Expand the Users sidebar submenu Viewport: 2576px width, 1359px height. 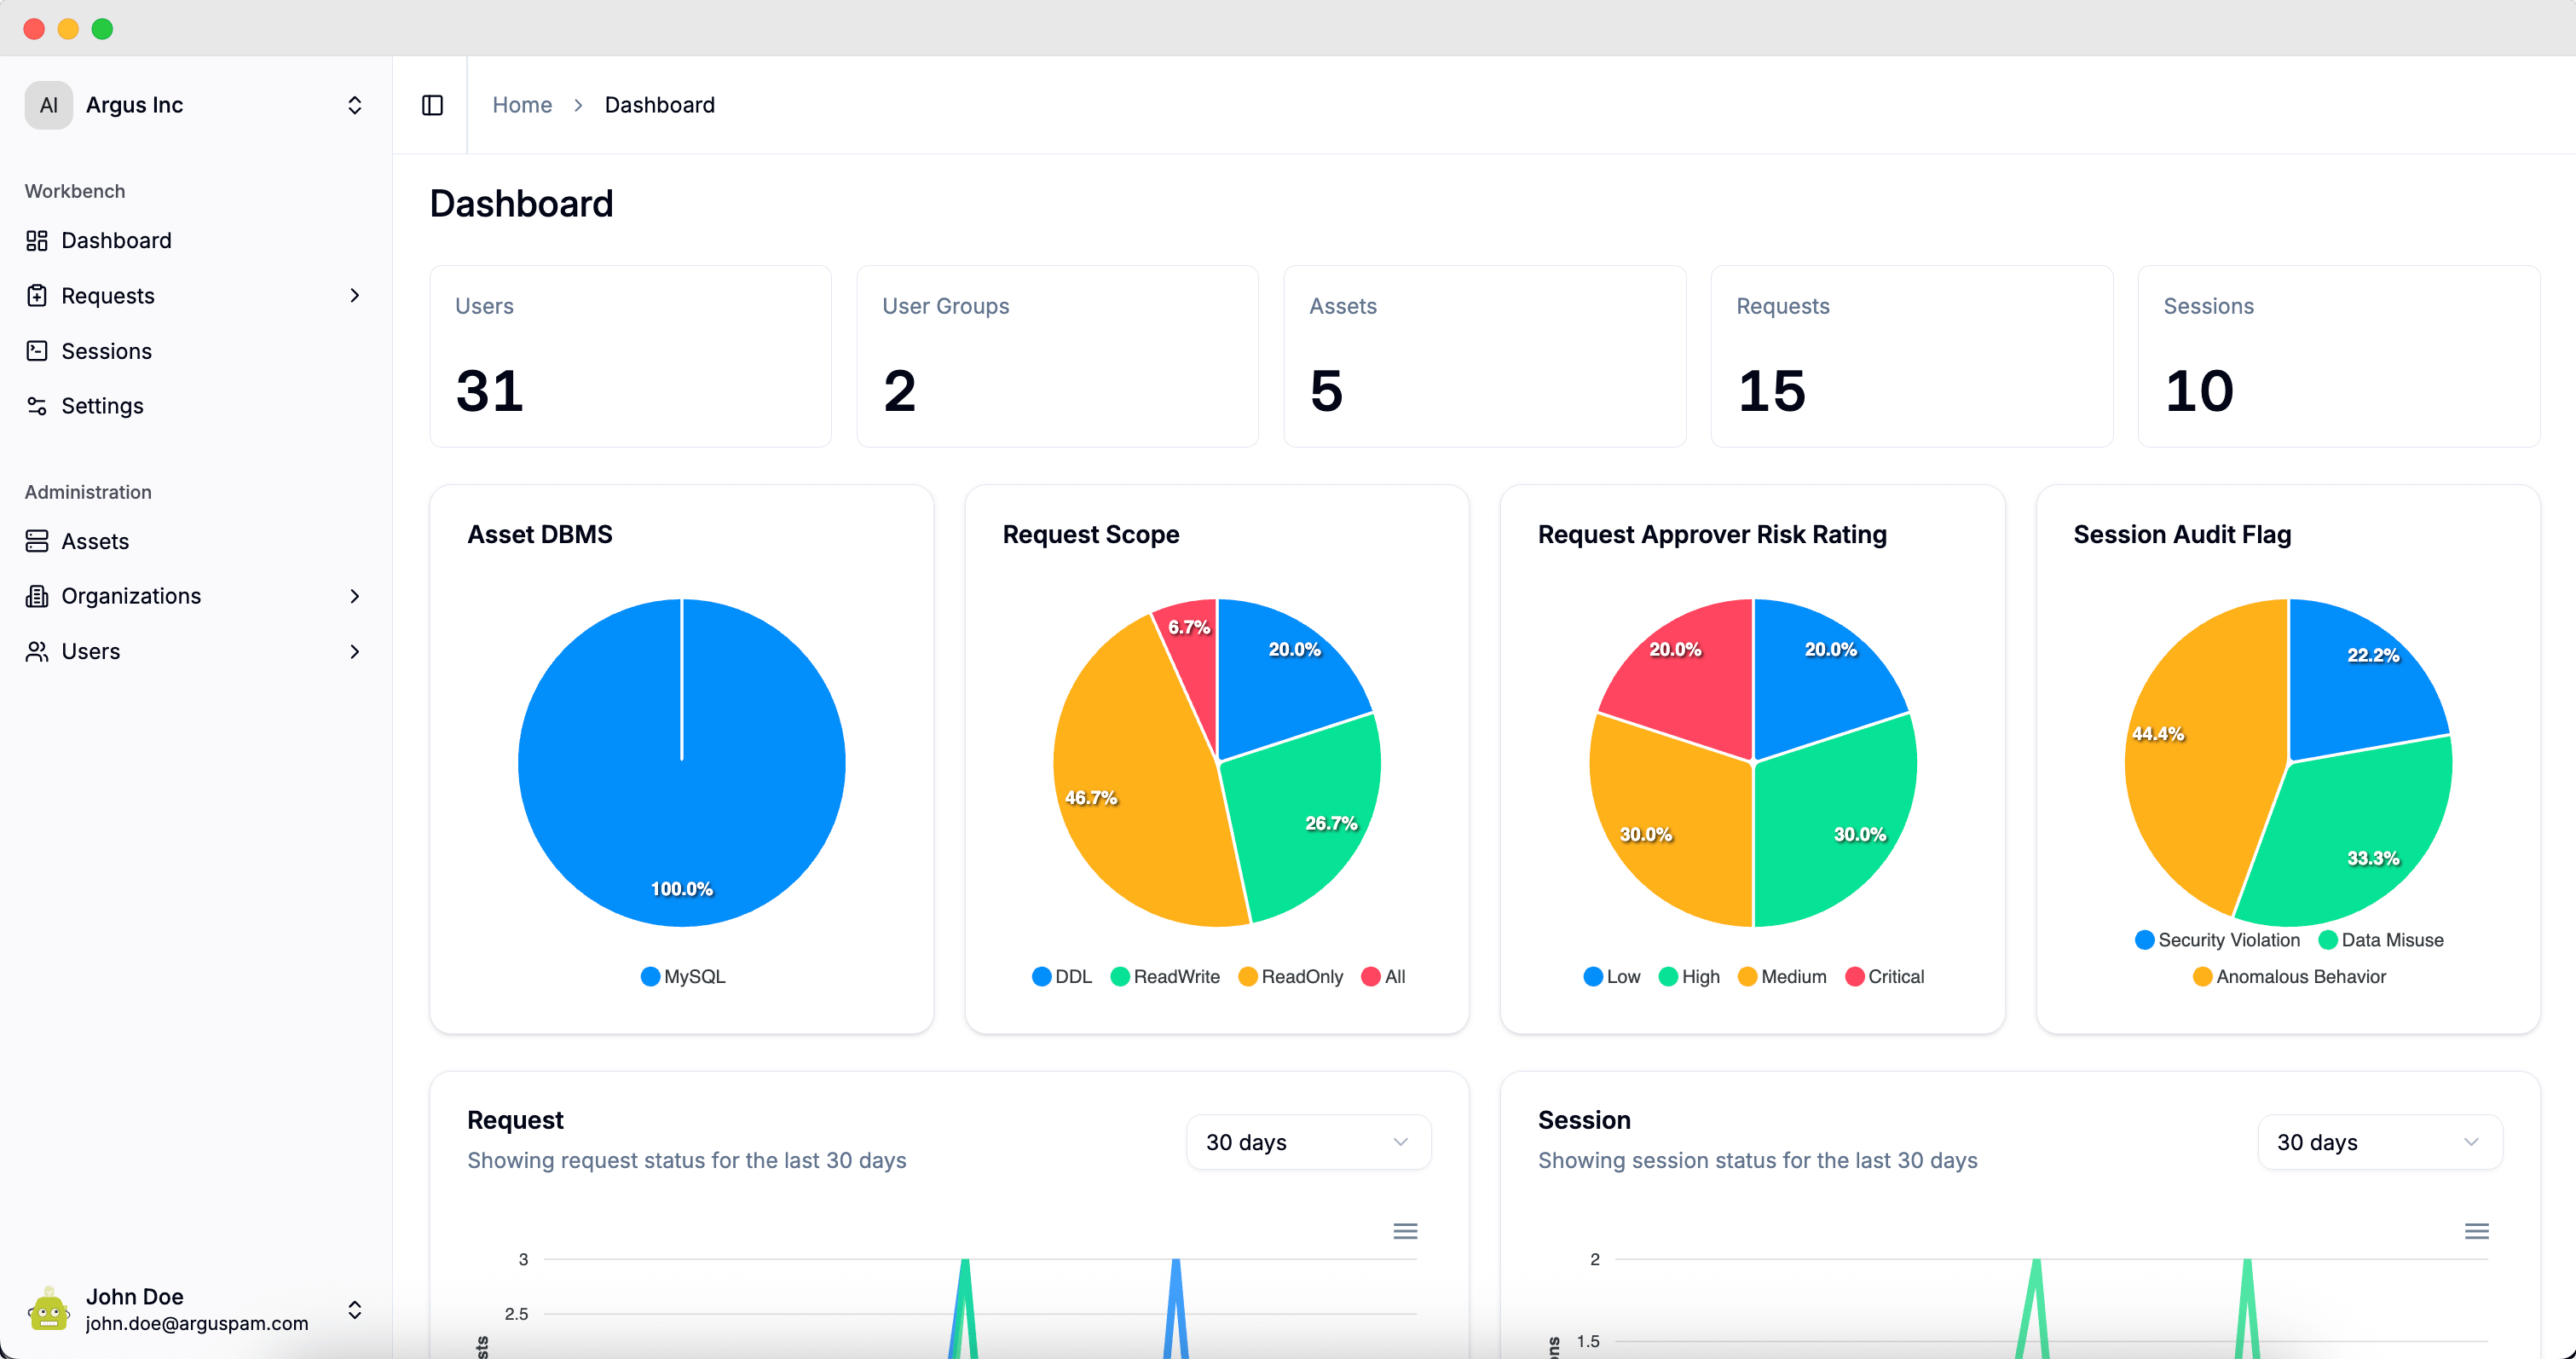pos(354,651)
